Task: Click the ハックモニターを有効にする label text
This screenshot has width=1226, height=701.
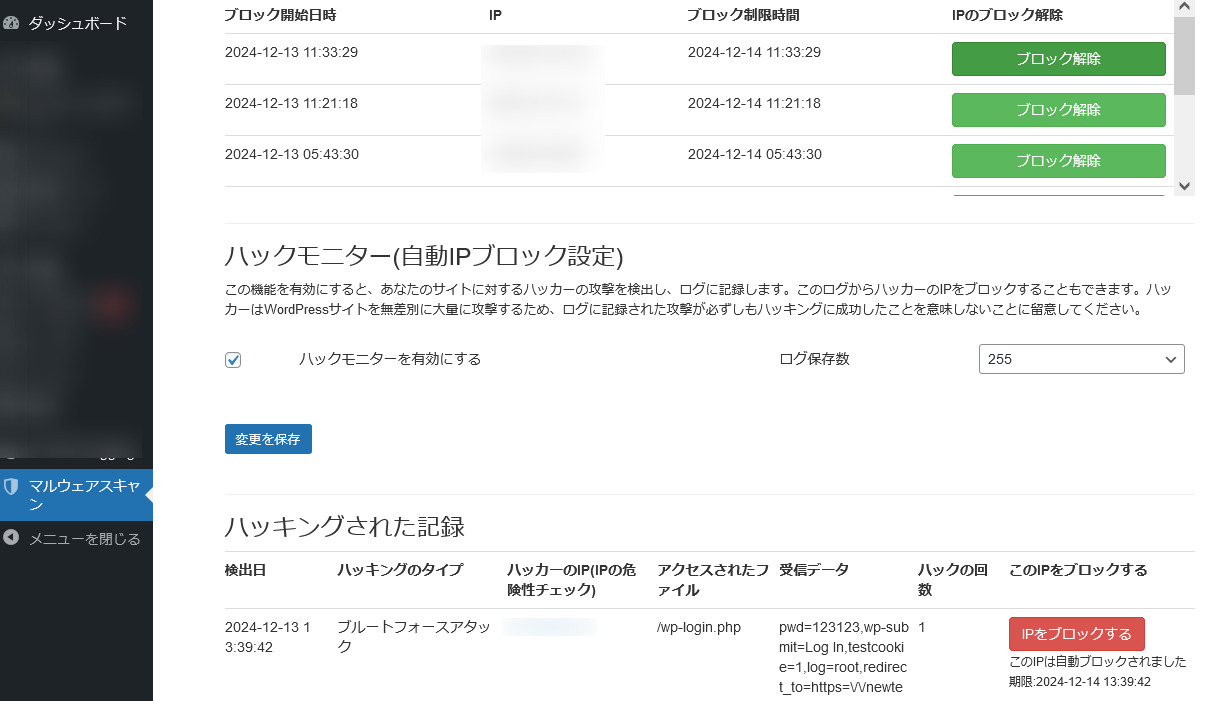Action: (389, 359)
